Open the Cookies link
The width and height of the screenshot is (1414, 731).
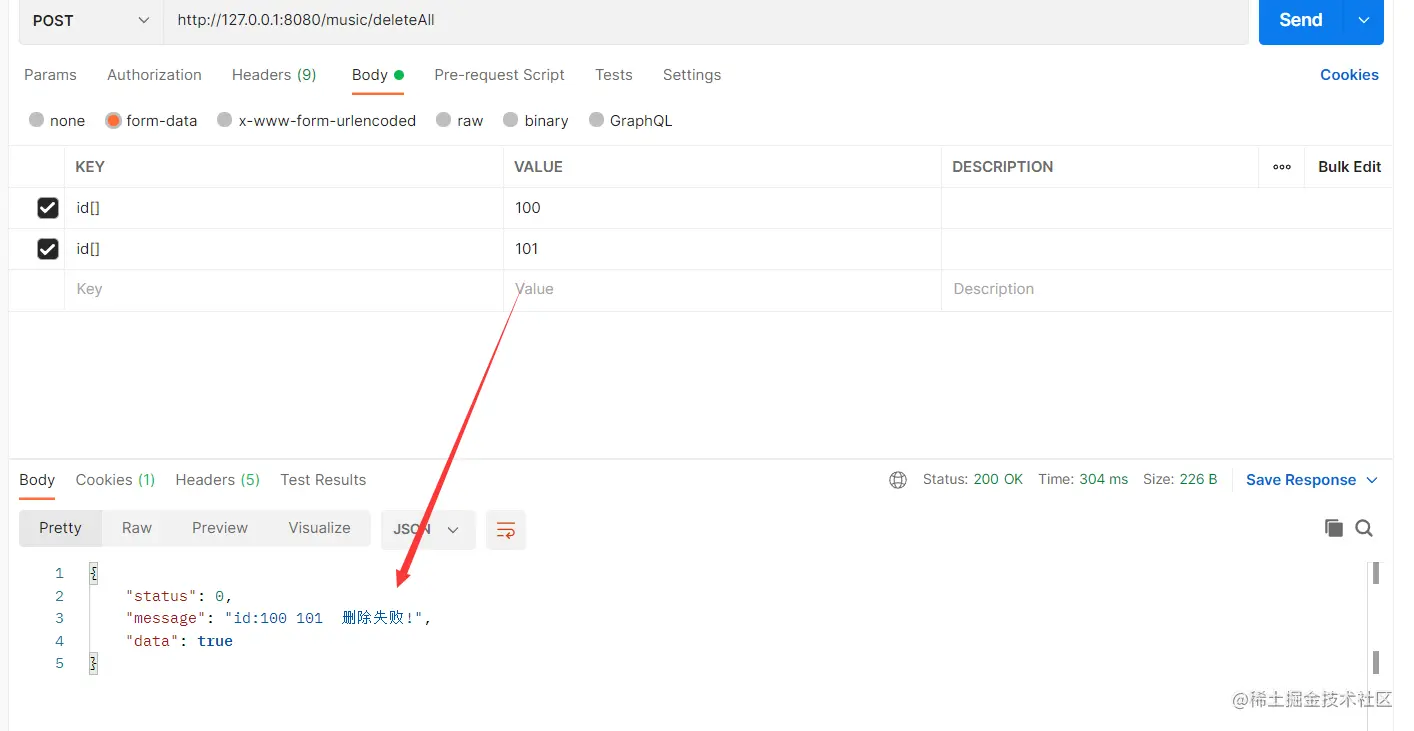pos(1349,75)
